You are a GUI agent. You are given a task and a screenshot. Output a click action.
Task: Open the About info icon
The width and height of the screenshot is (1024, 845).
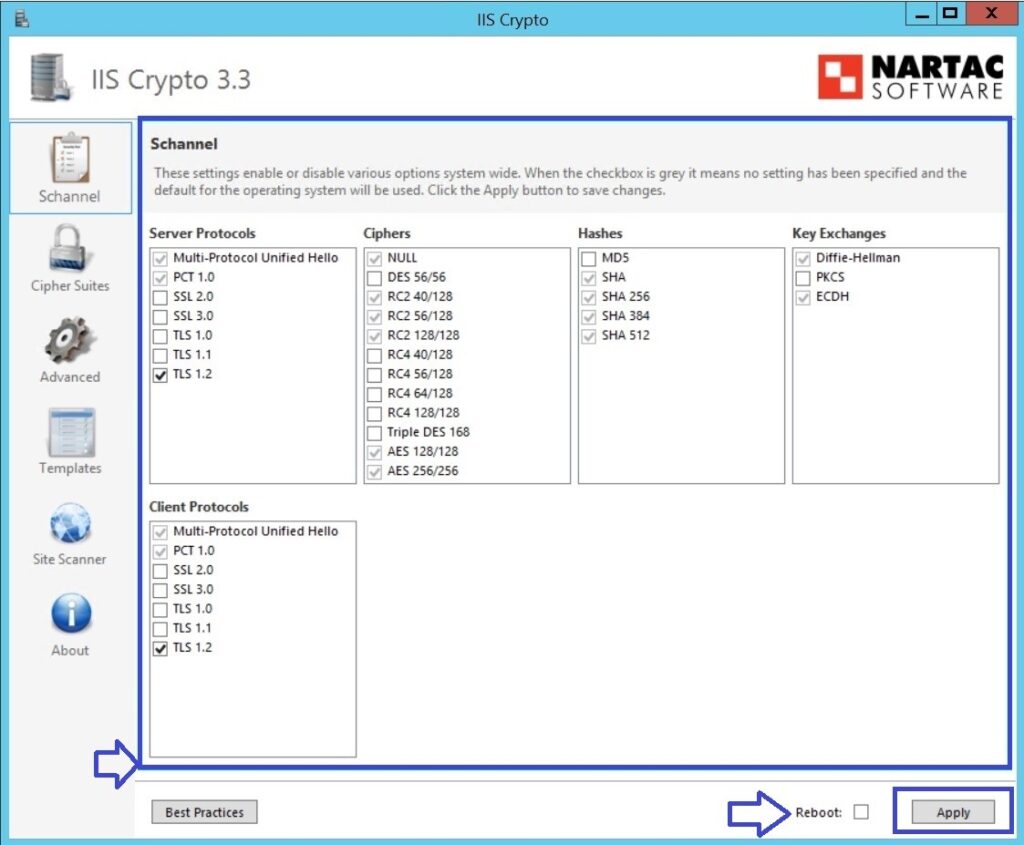click(x=71, y=614)
